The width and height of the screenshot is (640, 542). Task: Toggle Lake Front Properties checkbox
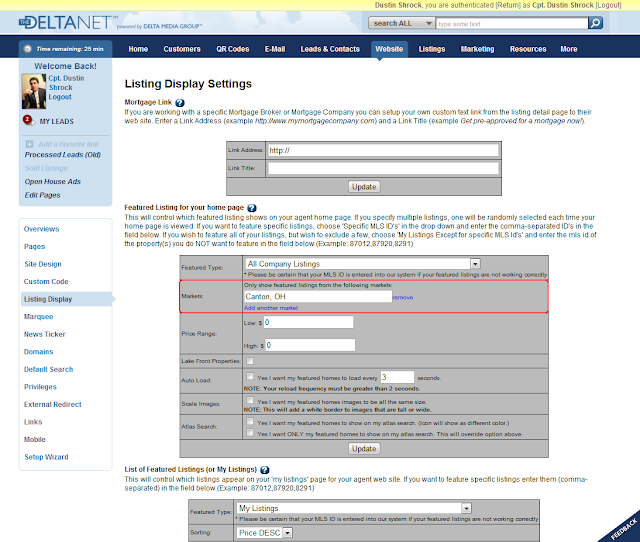point(250,361)
